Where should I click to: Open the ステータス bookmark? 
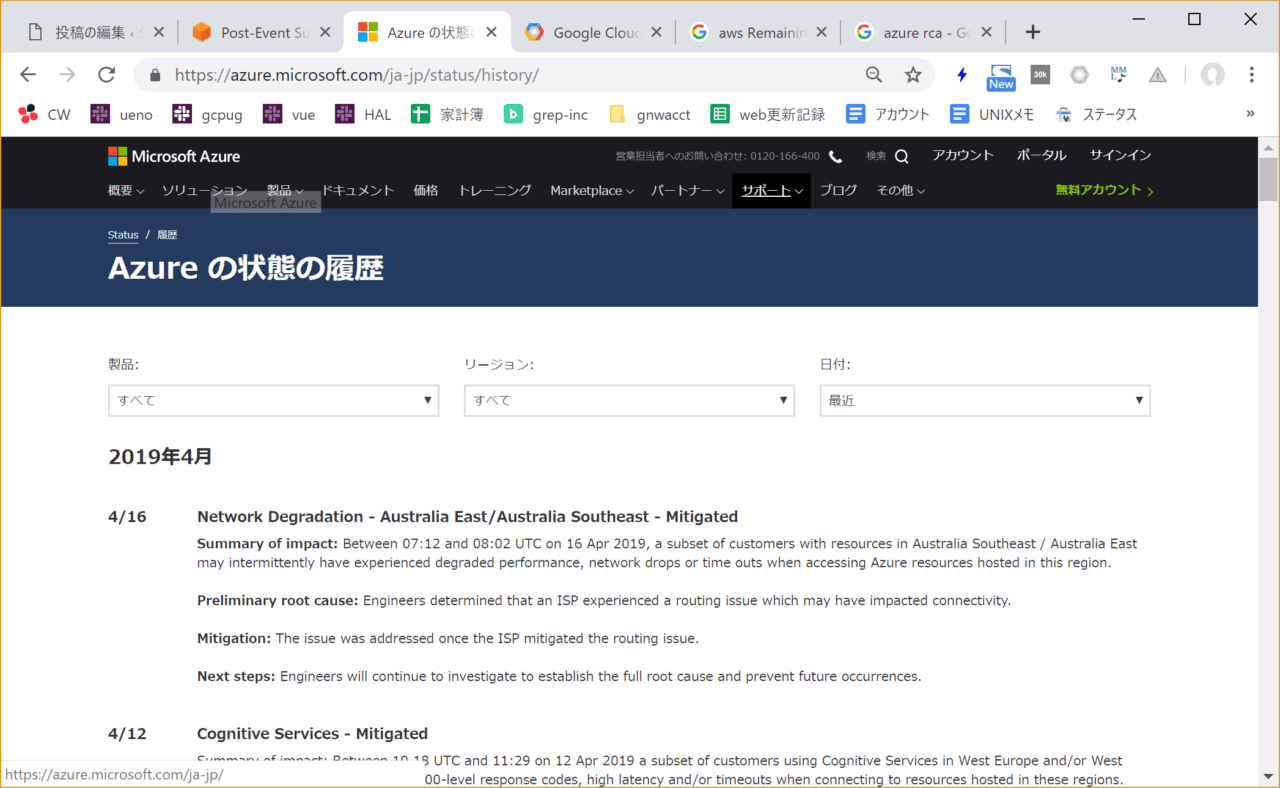click(x=1096, y=114)
